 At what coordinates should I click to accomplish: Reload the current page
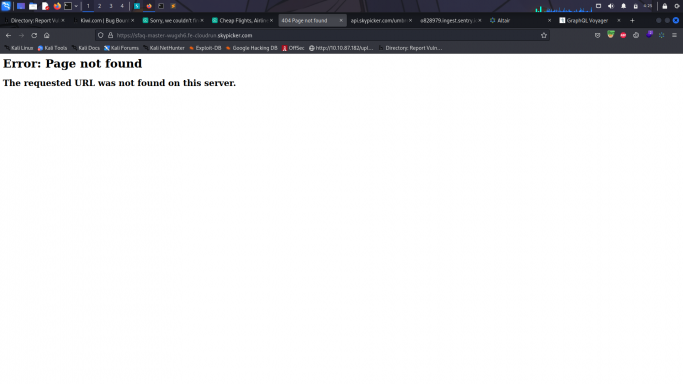point(34,35)
